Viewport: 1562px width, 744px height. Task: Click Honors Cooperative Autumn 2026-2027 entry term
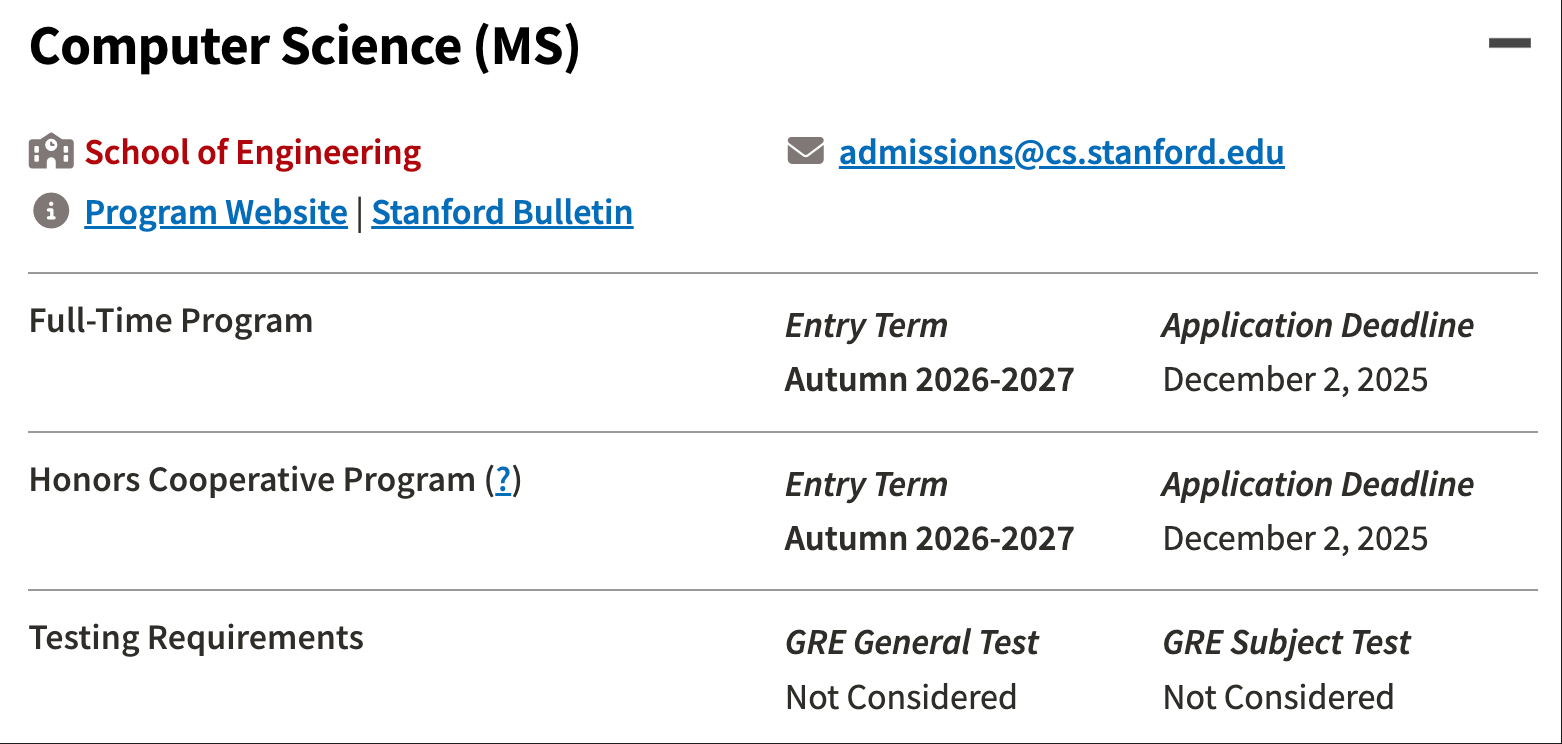coord(929,539)
